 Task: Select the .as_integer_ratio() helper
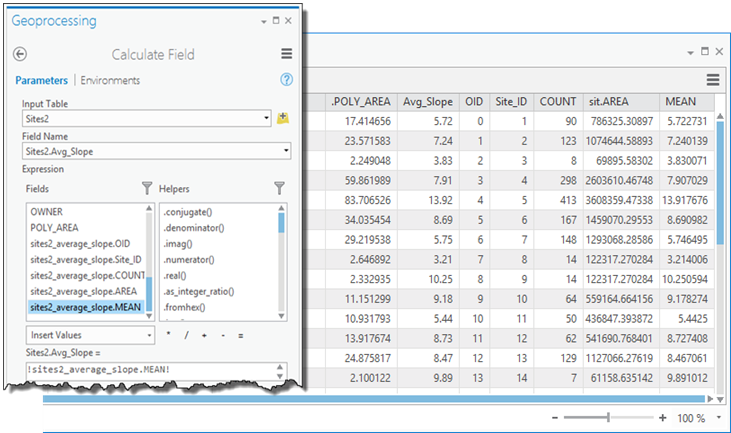[x=197, y=291]
